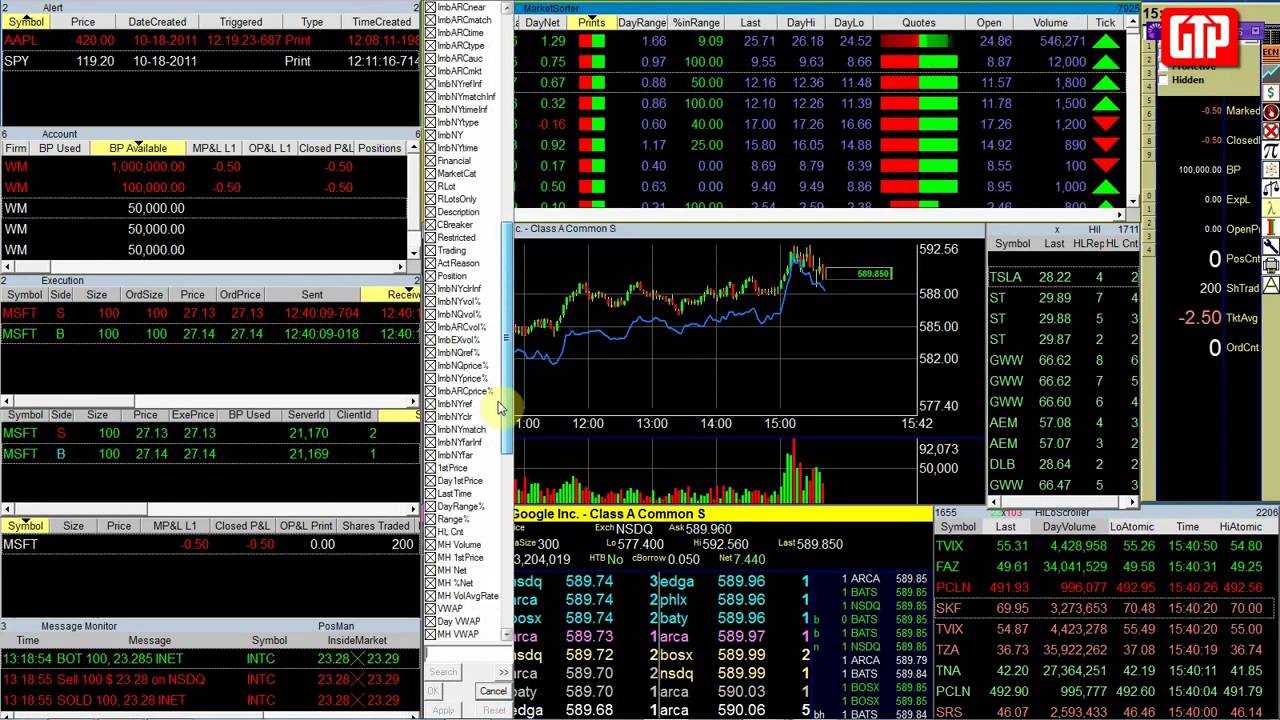Select the TNA row in HiLoScroller
Viewport: 1280px width, 720px height.
coord(1107,671)
